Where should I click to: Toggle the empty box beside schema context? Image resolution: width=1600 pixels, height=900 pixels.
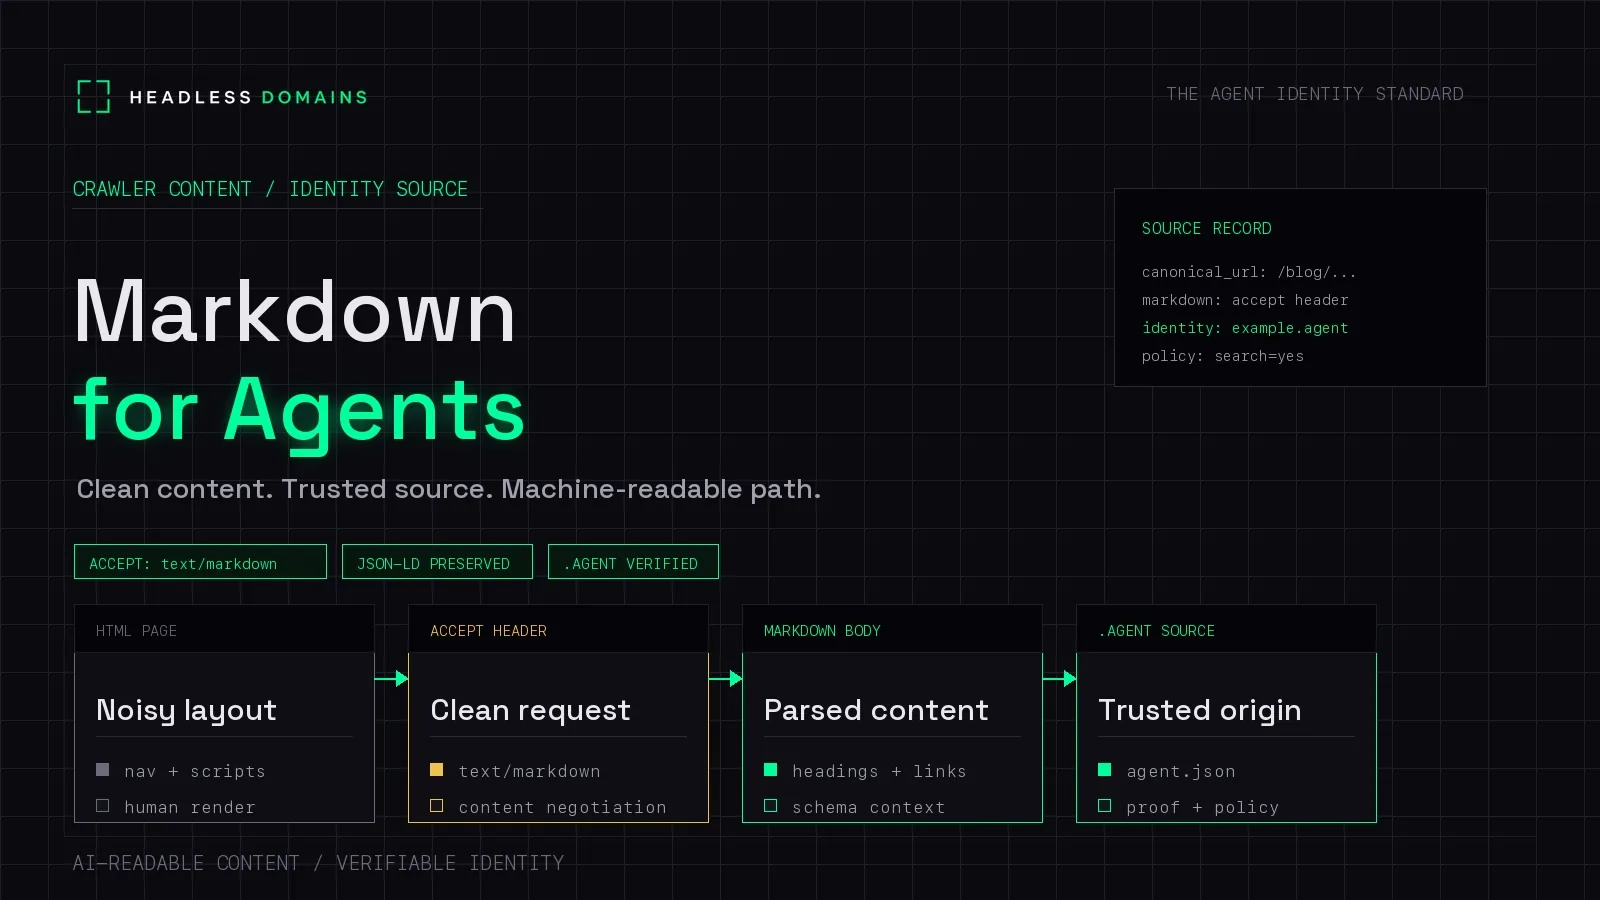tap(770, 806)
